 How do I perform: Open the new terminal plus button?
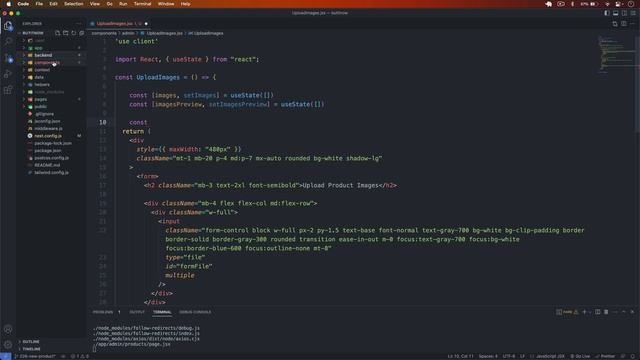tap(584, 312)
